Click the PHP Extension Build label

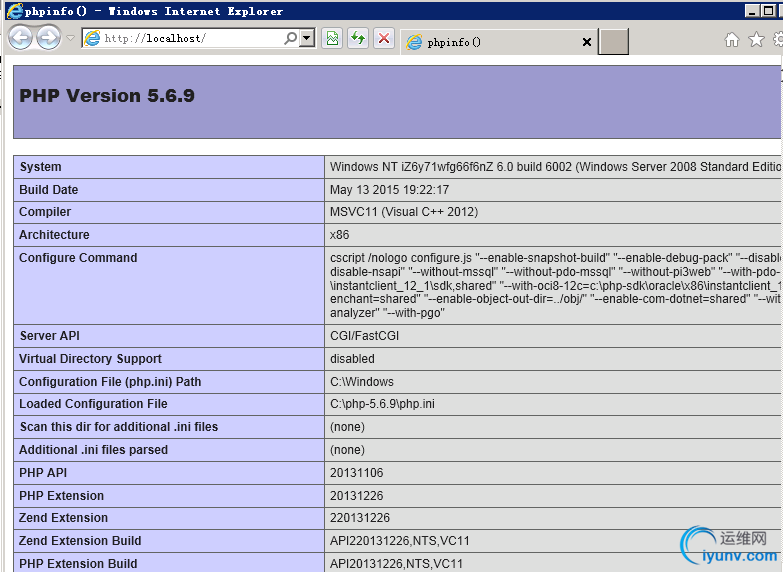pos(78,564)
